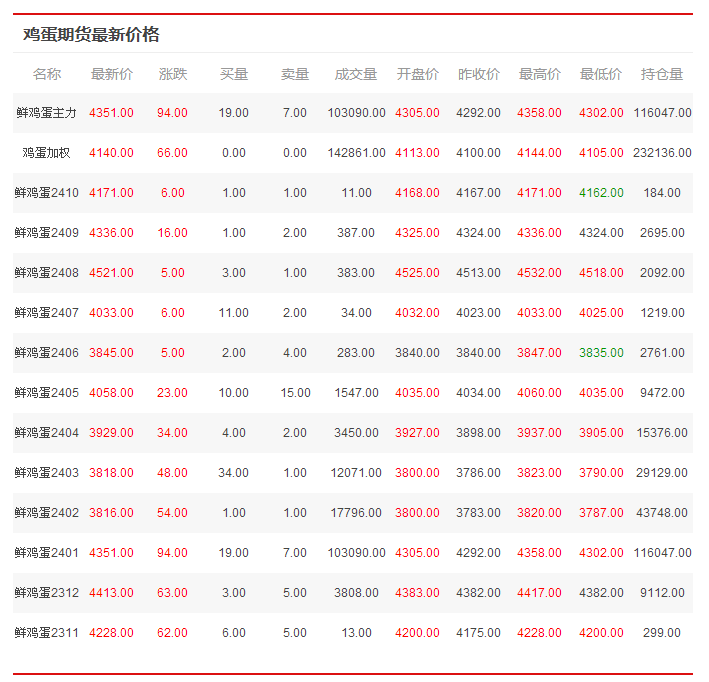Click the green 4162.00 lowest price cell
Screen dimensions: 709x682
[601, 193]
